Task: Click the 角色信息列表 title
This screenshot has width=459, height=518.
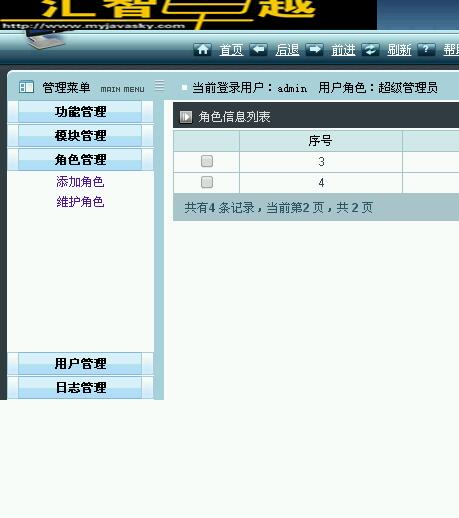Action: tap(234, 117)
